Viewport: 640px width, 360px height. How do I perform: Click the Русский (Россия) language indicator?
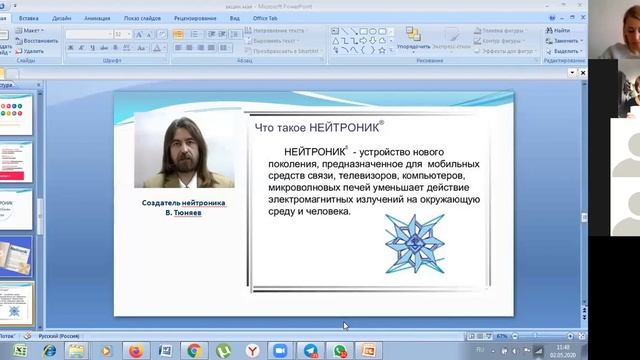59,336
